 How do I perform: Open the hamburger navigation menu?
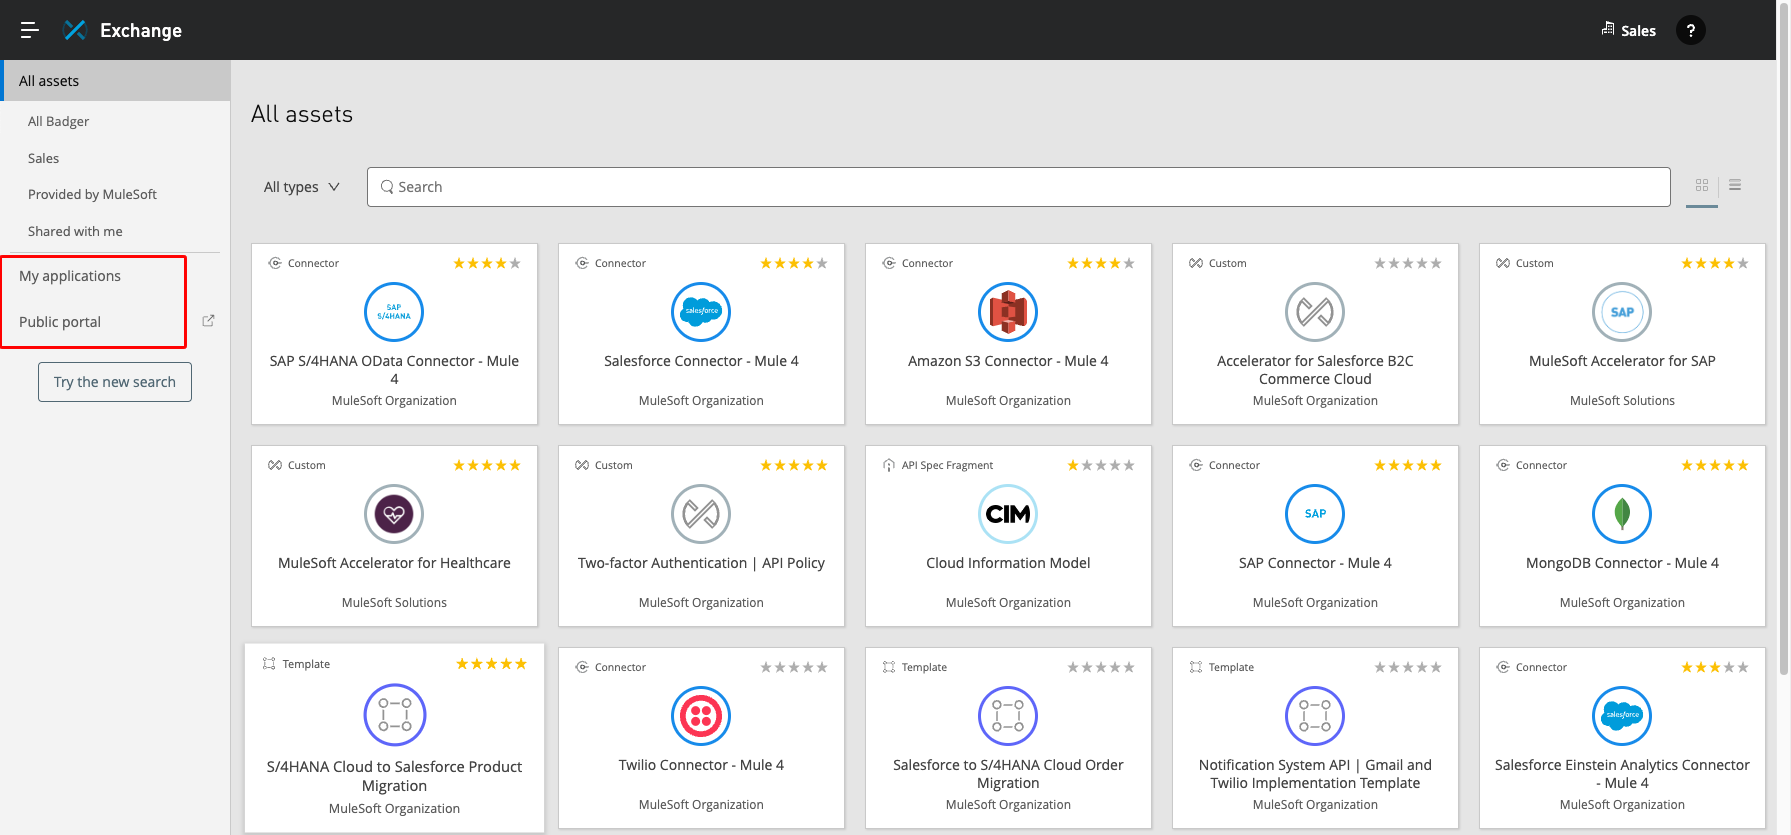[30, 30]
